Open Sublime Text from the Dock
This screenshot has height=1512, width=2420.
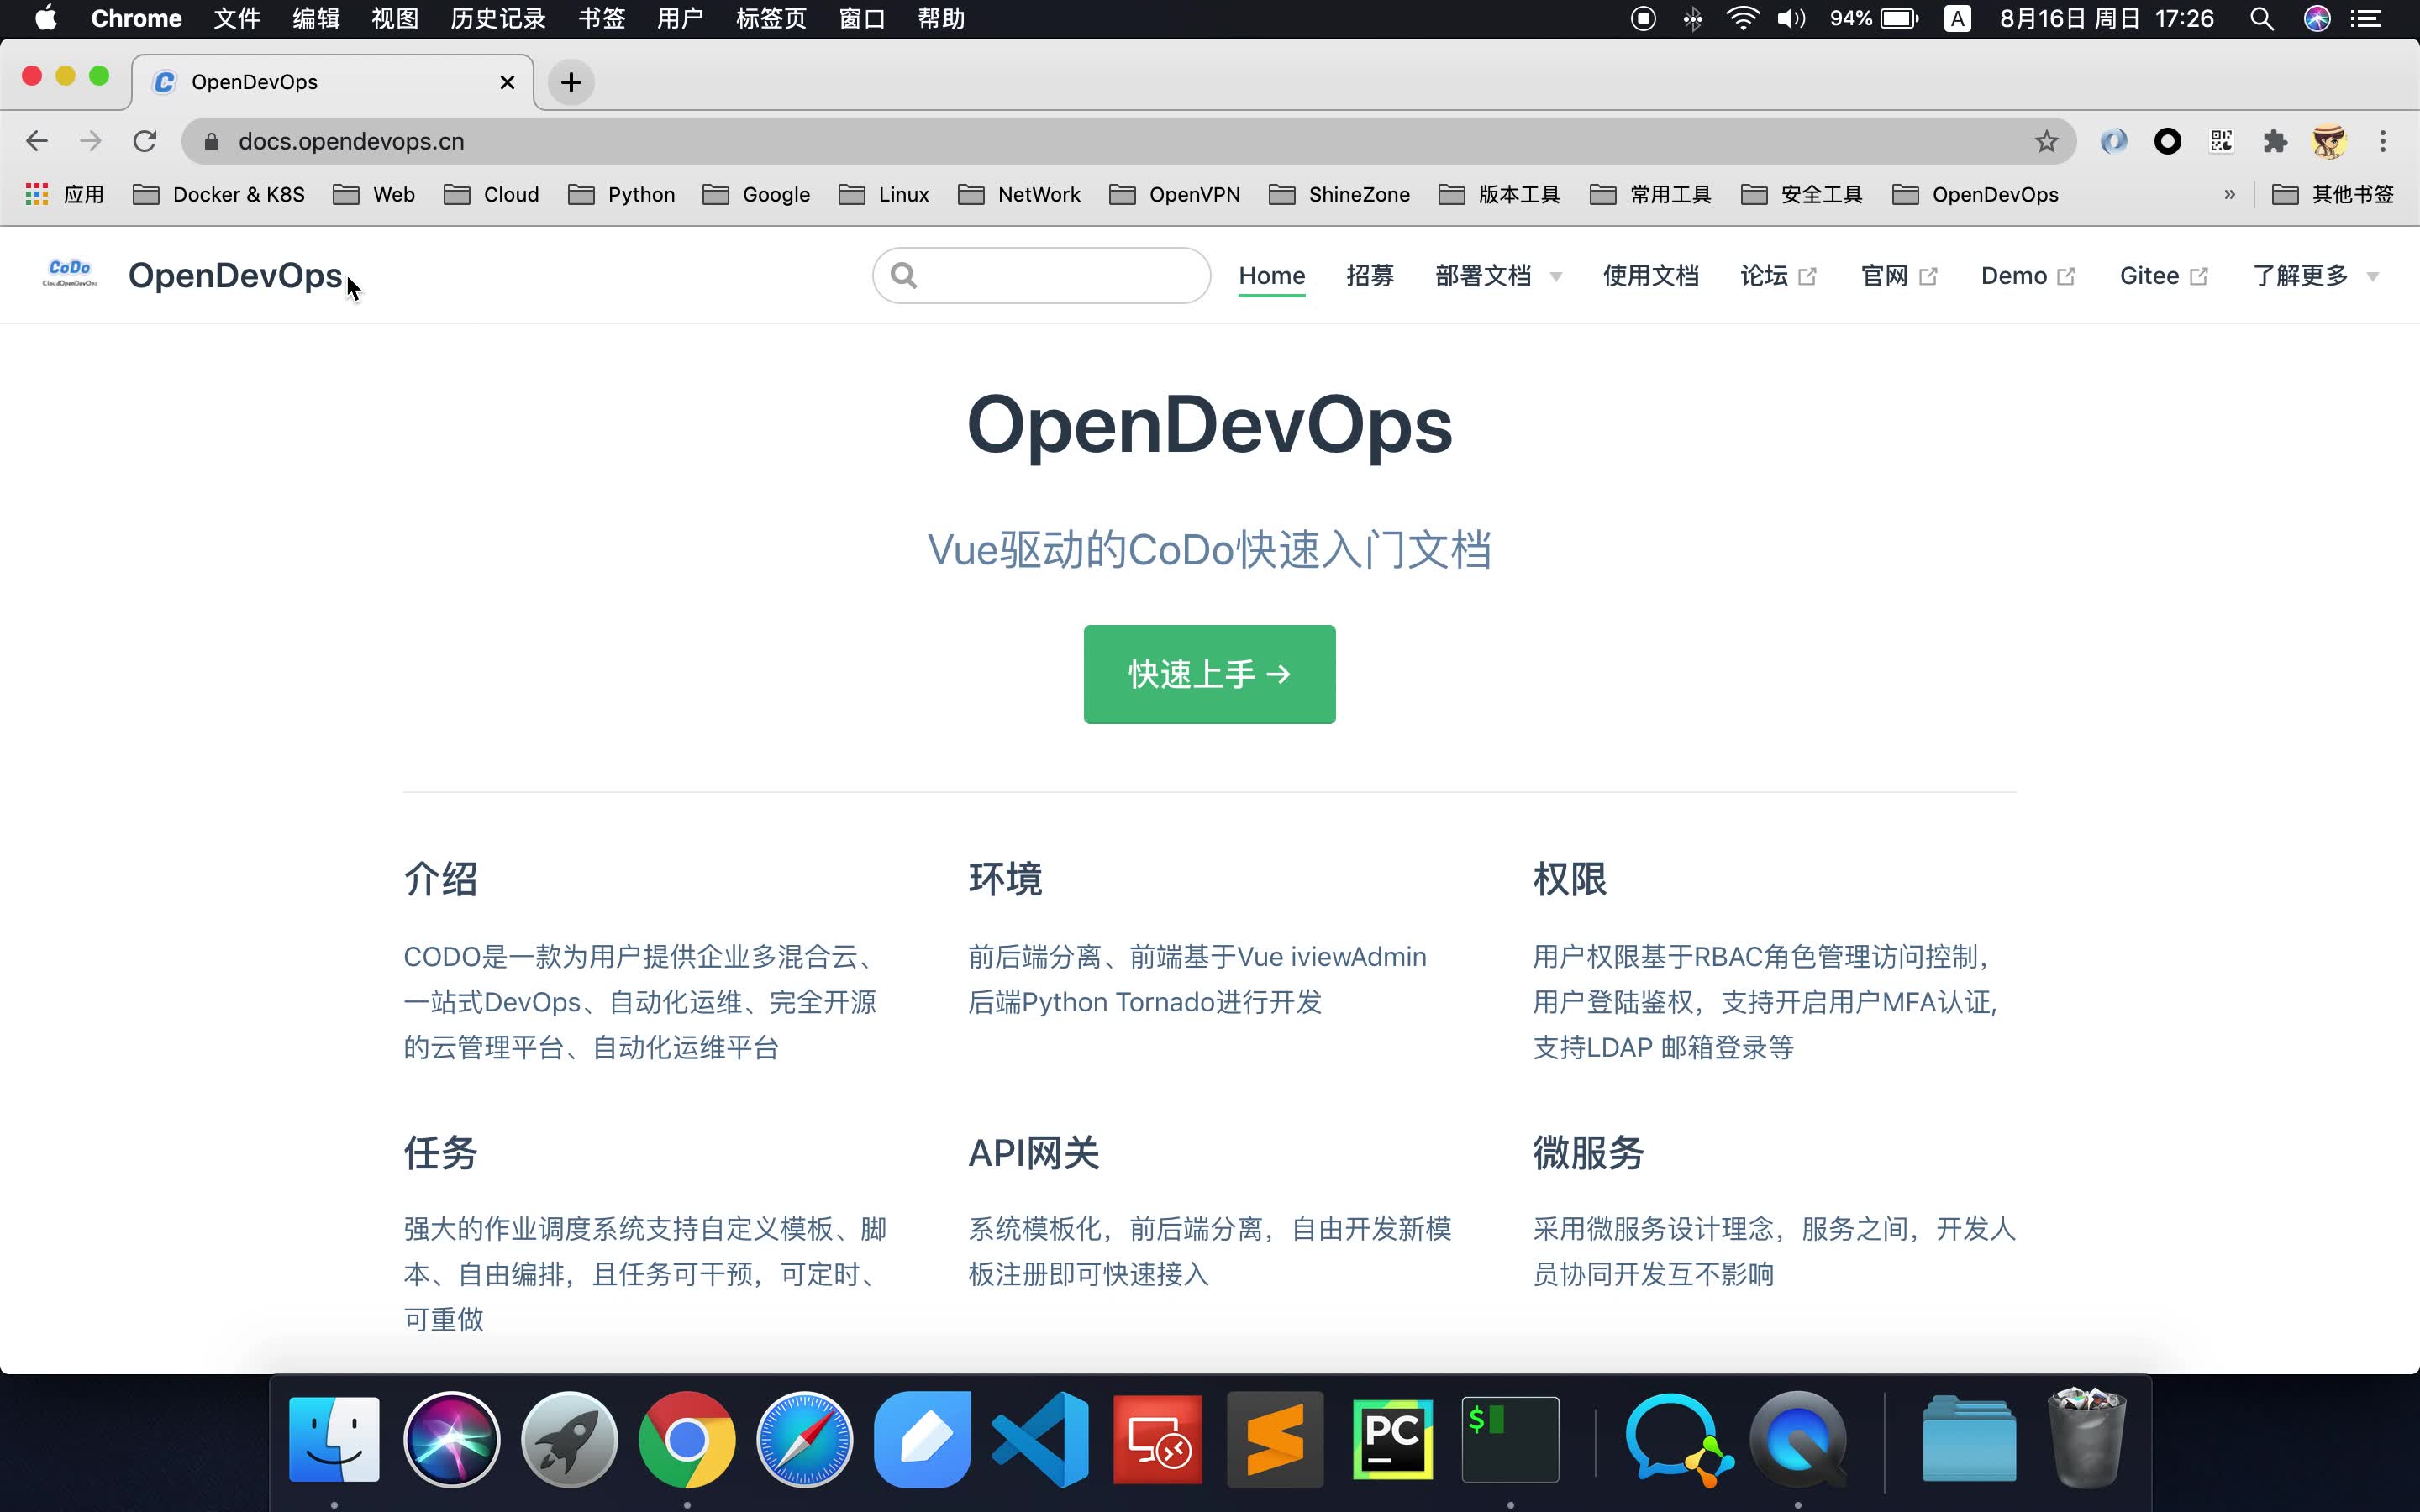[x=1275, y=1439]
